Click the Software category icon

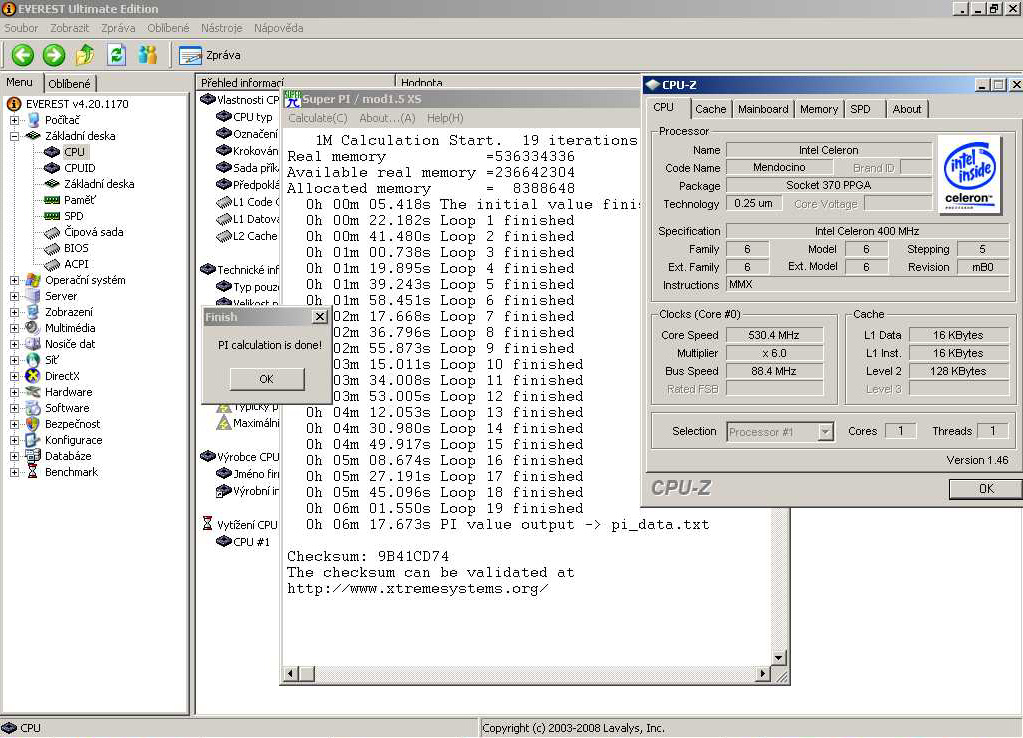[33, 408]
